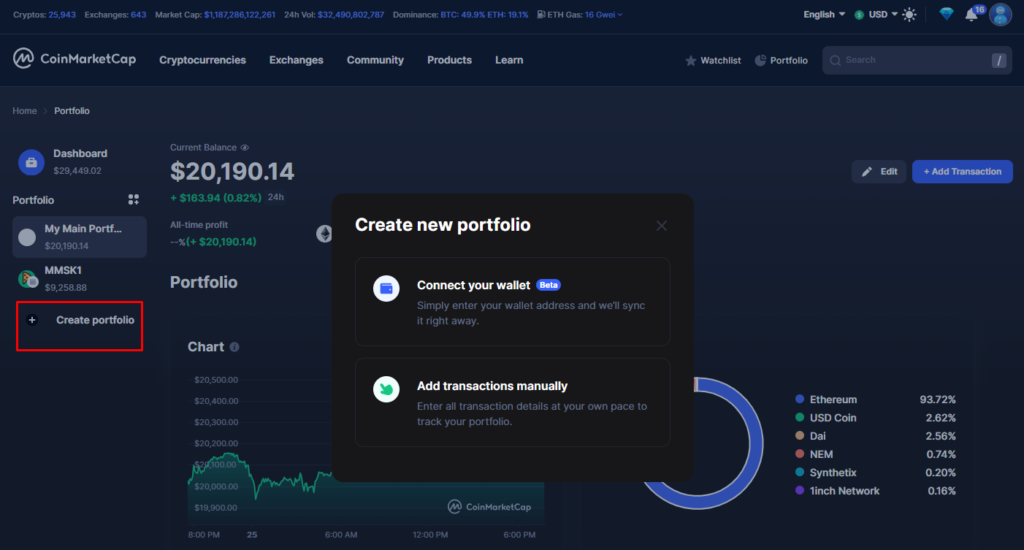Click the USD Coin legend color dot

click(x=799, y=417)
